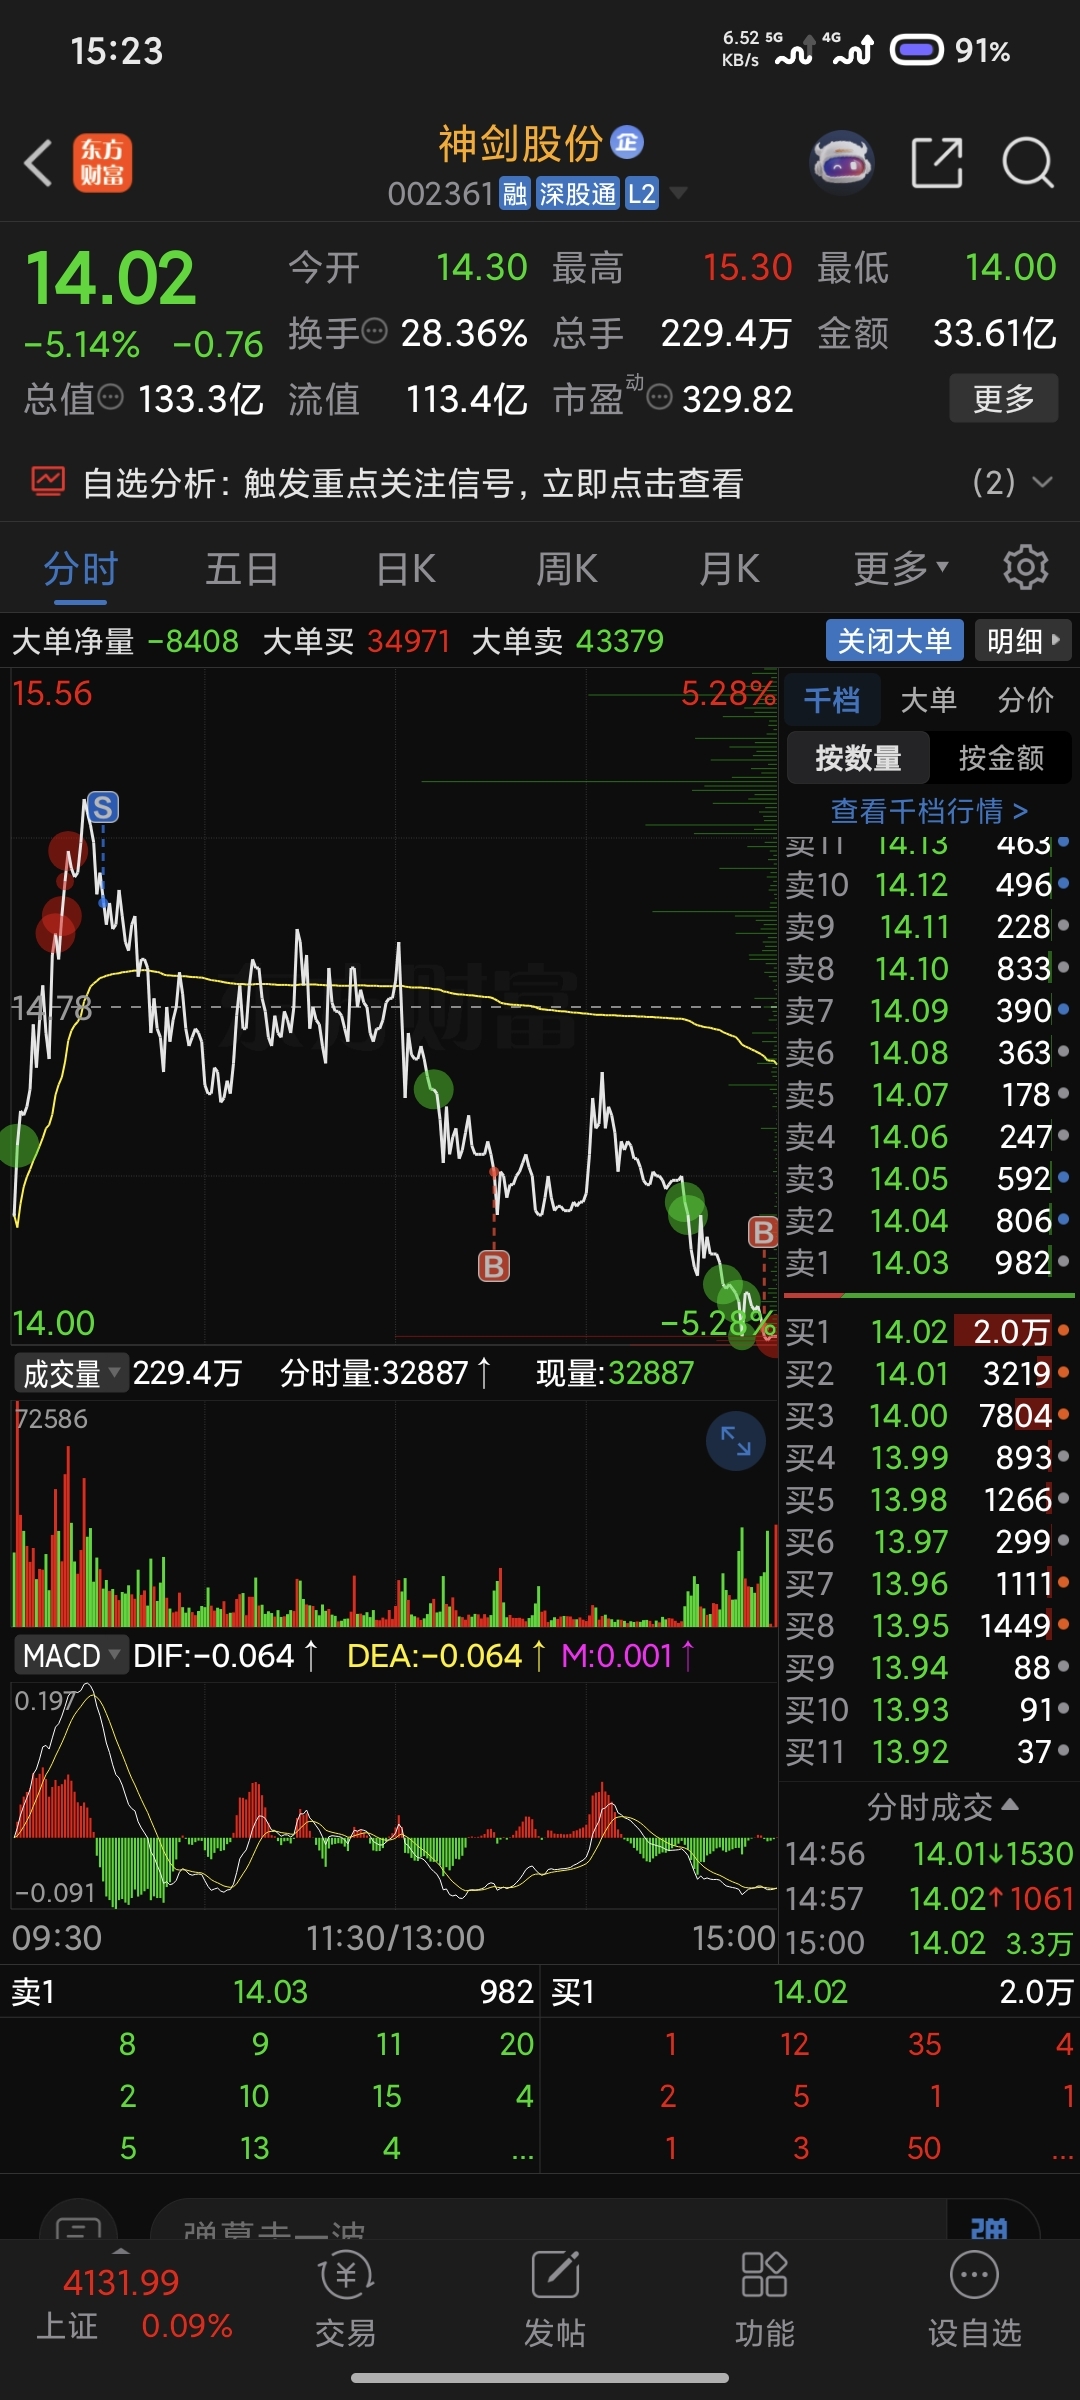
Task: Open chart settings gear icon
Action: coord(1025,568)
